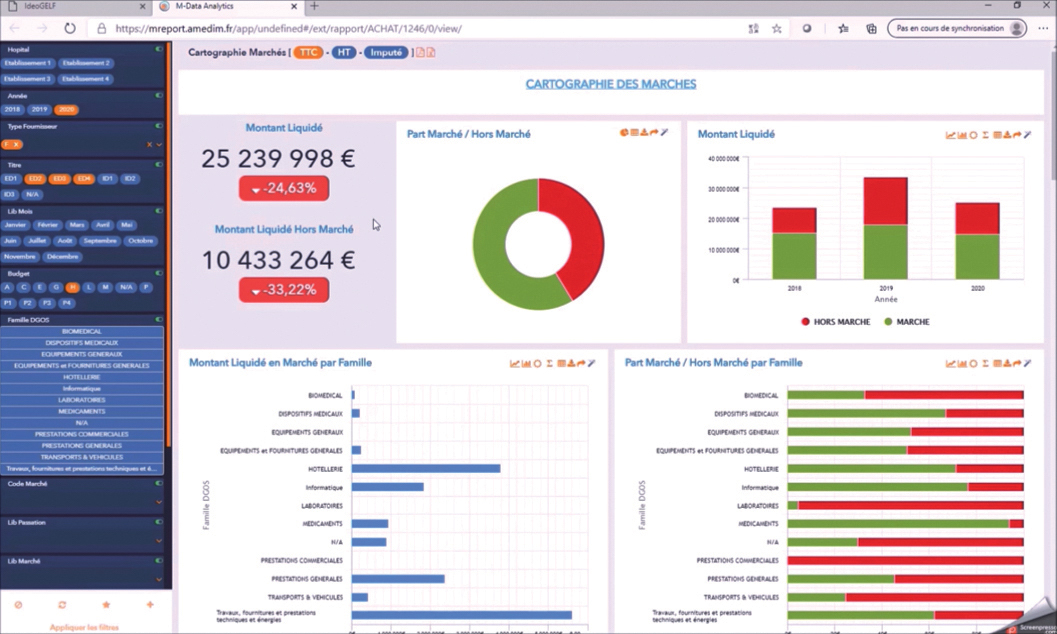Show data table for Montant Liquidé yearly chart
Image resolution: width=1057 pixels, height=634 pixels.
(997, 135)
